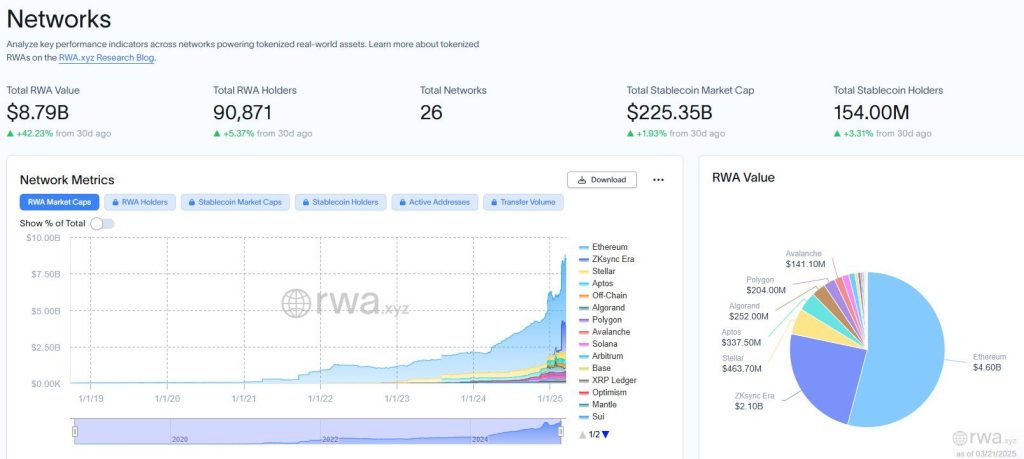1024x459 pixels.
Task: Toggle Mantle series in chart legend
Action: click(598, 405)
